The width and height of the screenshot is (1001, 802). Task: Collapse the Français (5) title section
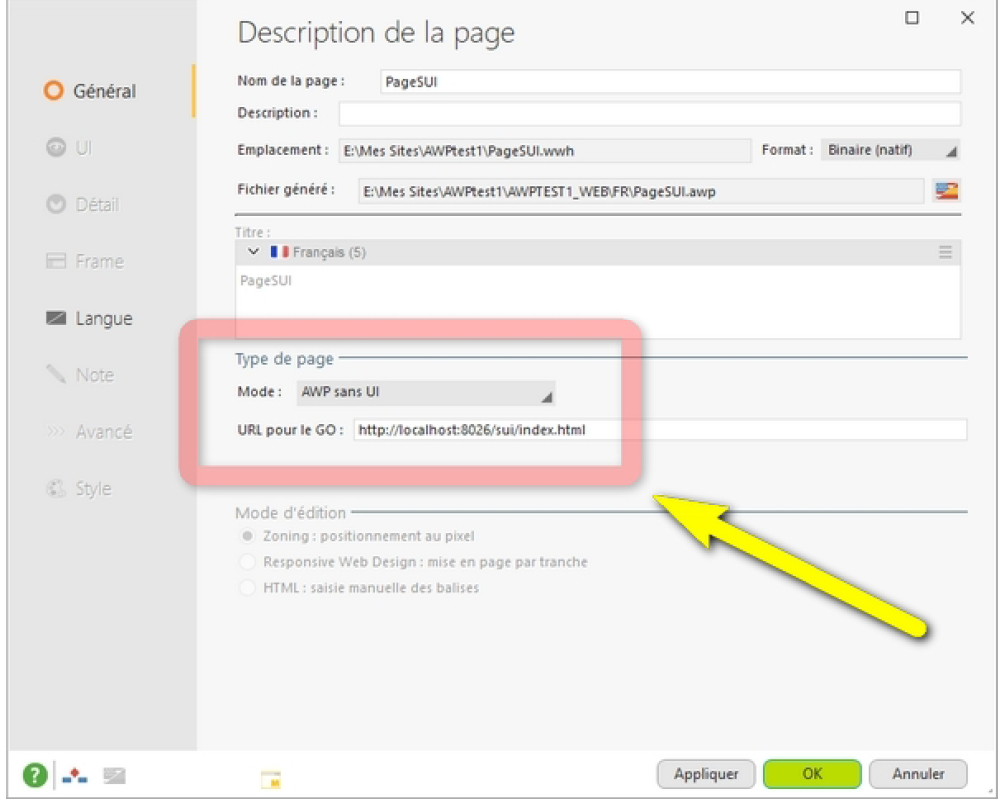click(253, 253)
